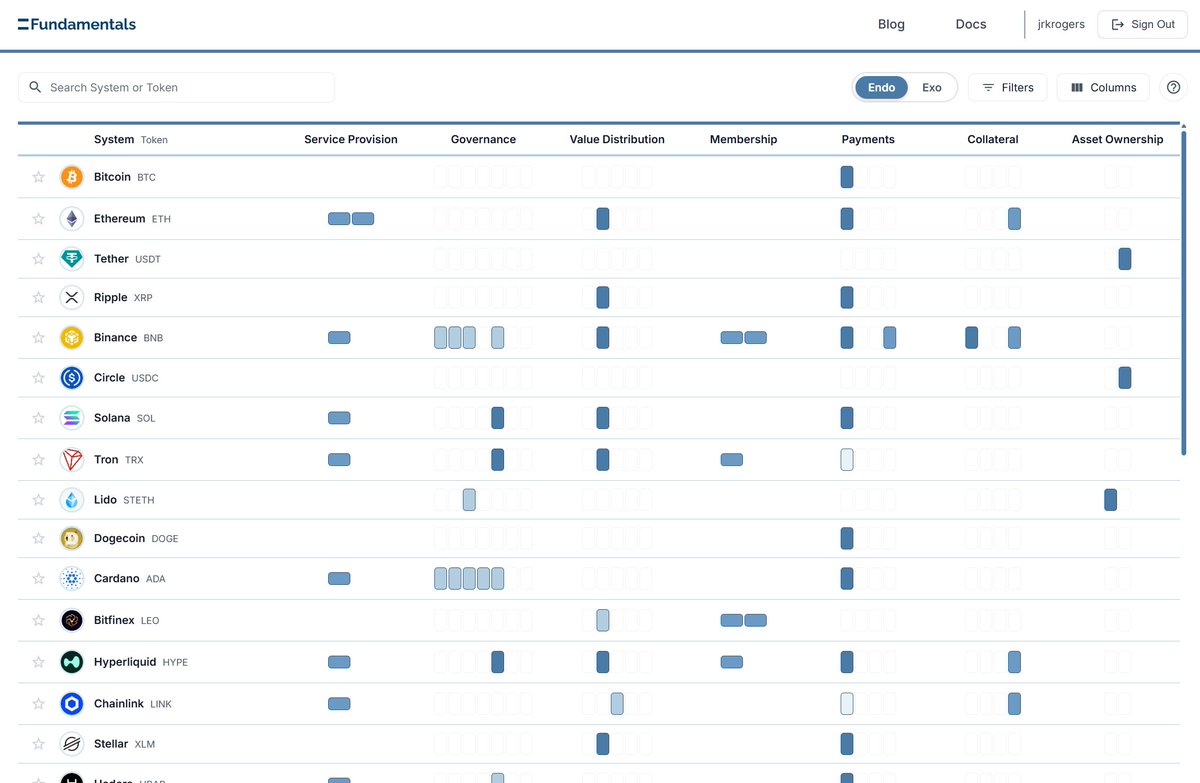The width and height of the screenshot is (1200, 783).
Task: Click the jrkrogers username
Action: 1061,24
